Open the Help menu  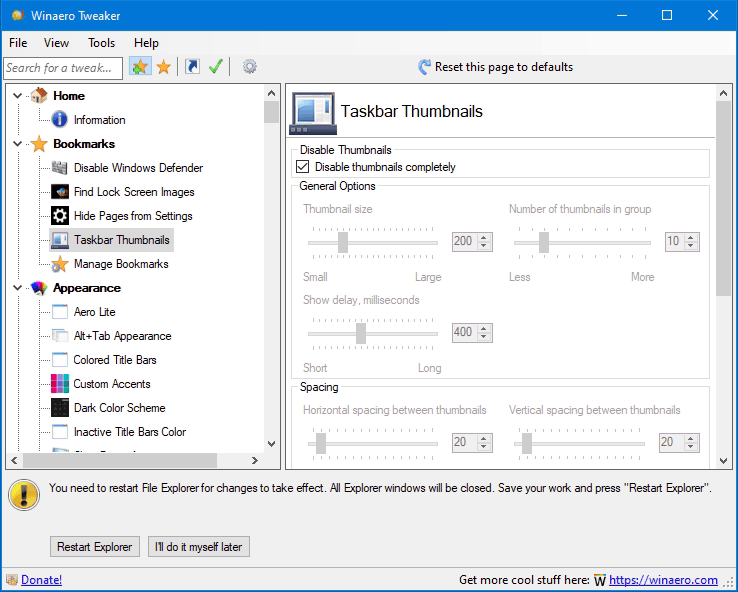coord(146,43)
